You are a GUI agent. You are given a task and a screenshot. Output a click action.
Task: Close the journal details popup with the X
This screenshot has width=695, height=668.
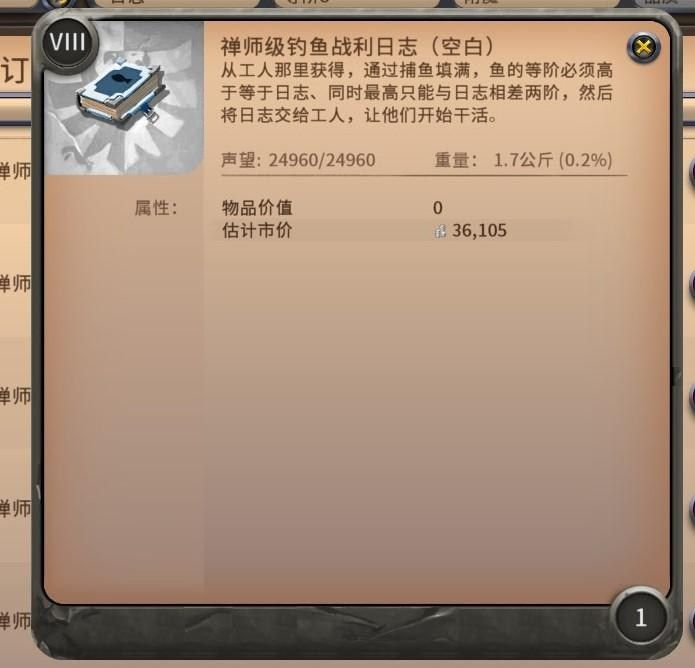[643, 47]
